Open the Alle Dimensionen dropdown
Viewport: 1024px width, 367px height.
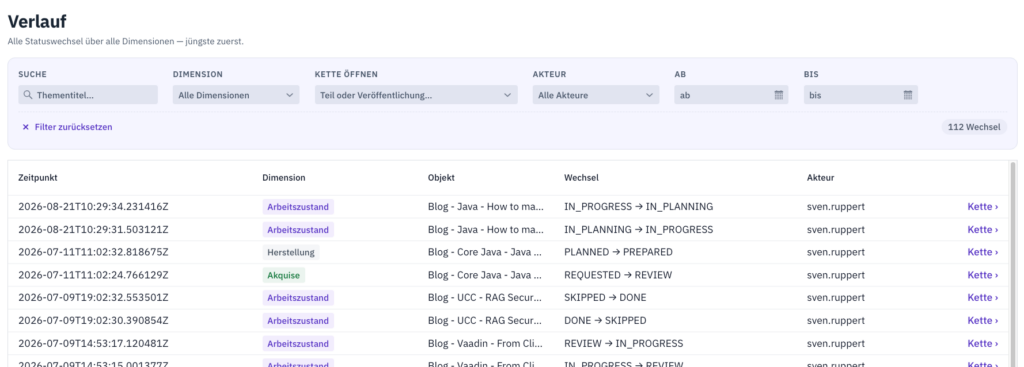pos(236,95)
